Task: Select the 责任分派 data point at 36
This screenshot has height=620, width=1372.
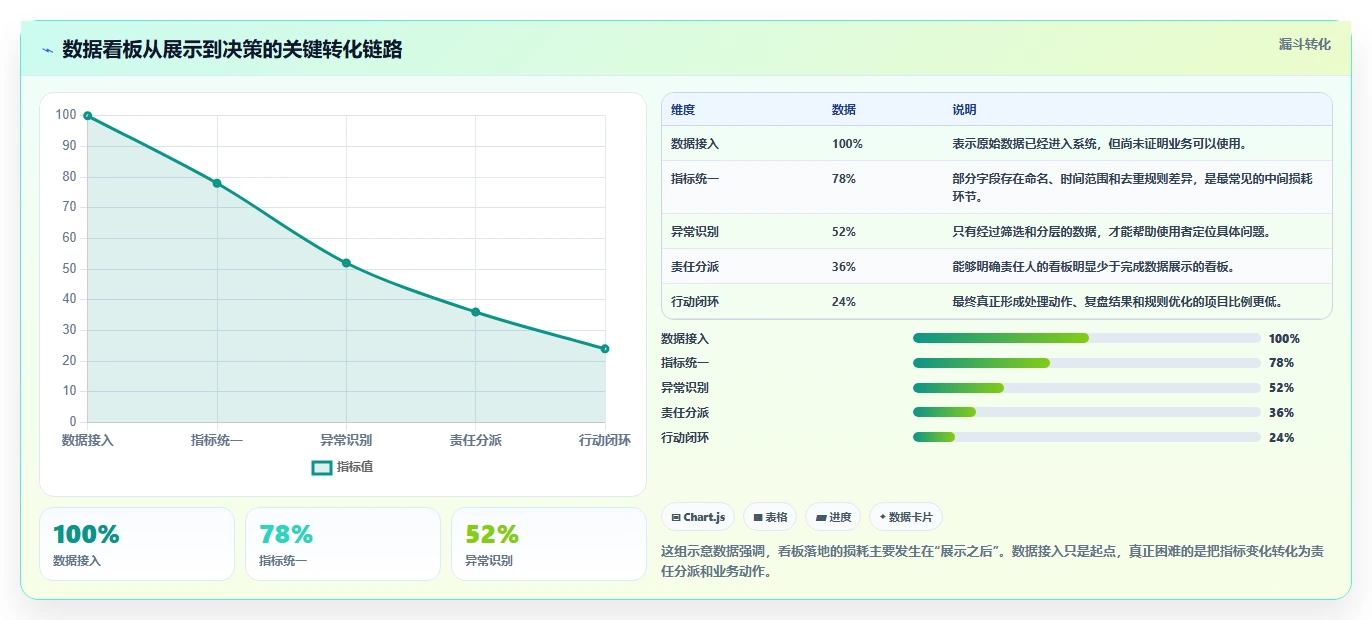Action: pyautogui.click(x=476, y=312)
